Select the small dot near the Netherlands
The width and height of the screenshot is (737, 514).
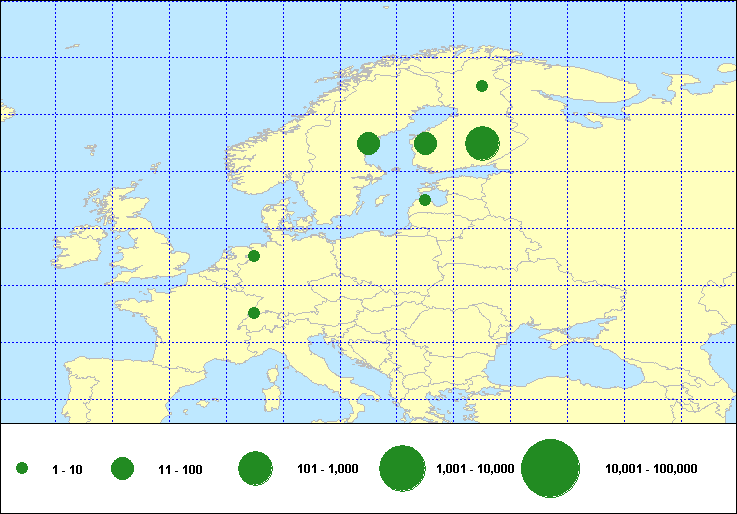click(254, 256)
